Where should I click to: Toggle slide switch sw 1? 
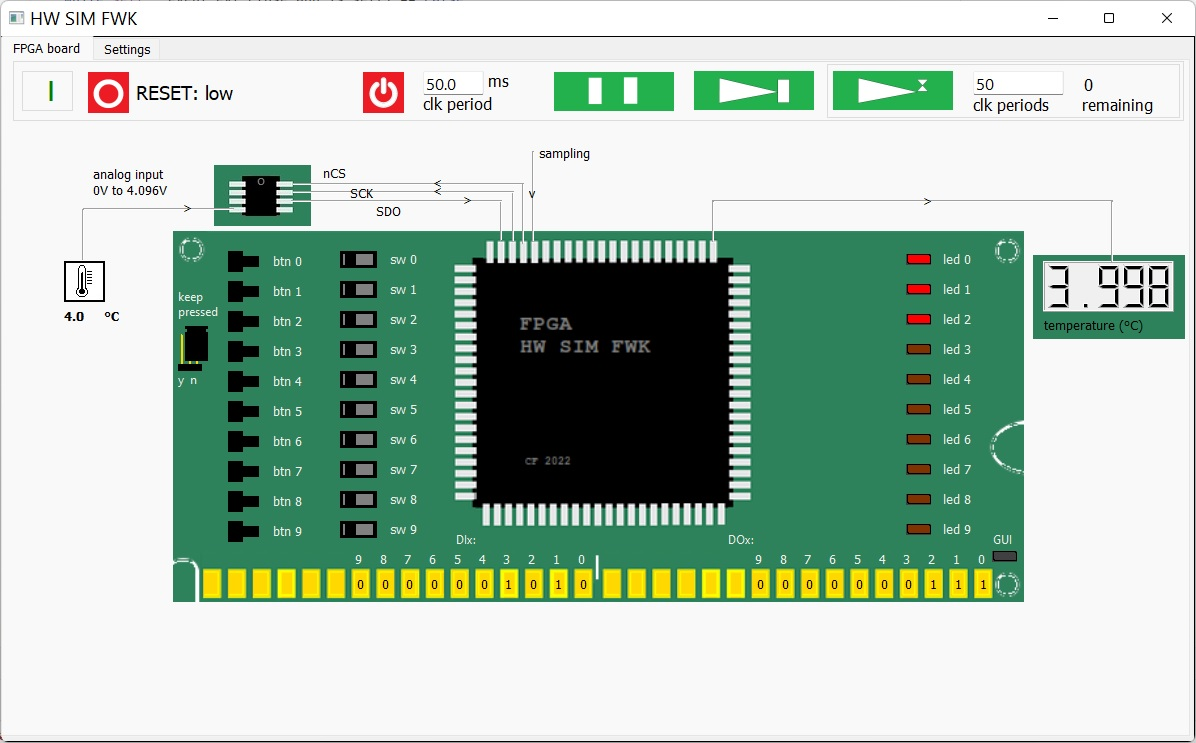(358, 290)
